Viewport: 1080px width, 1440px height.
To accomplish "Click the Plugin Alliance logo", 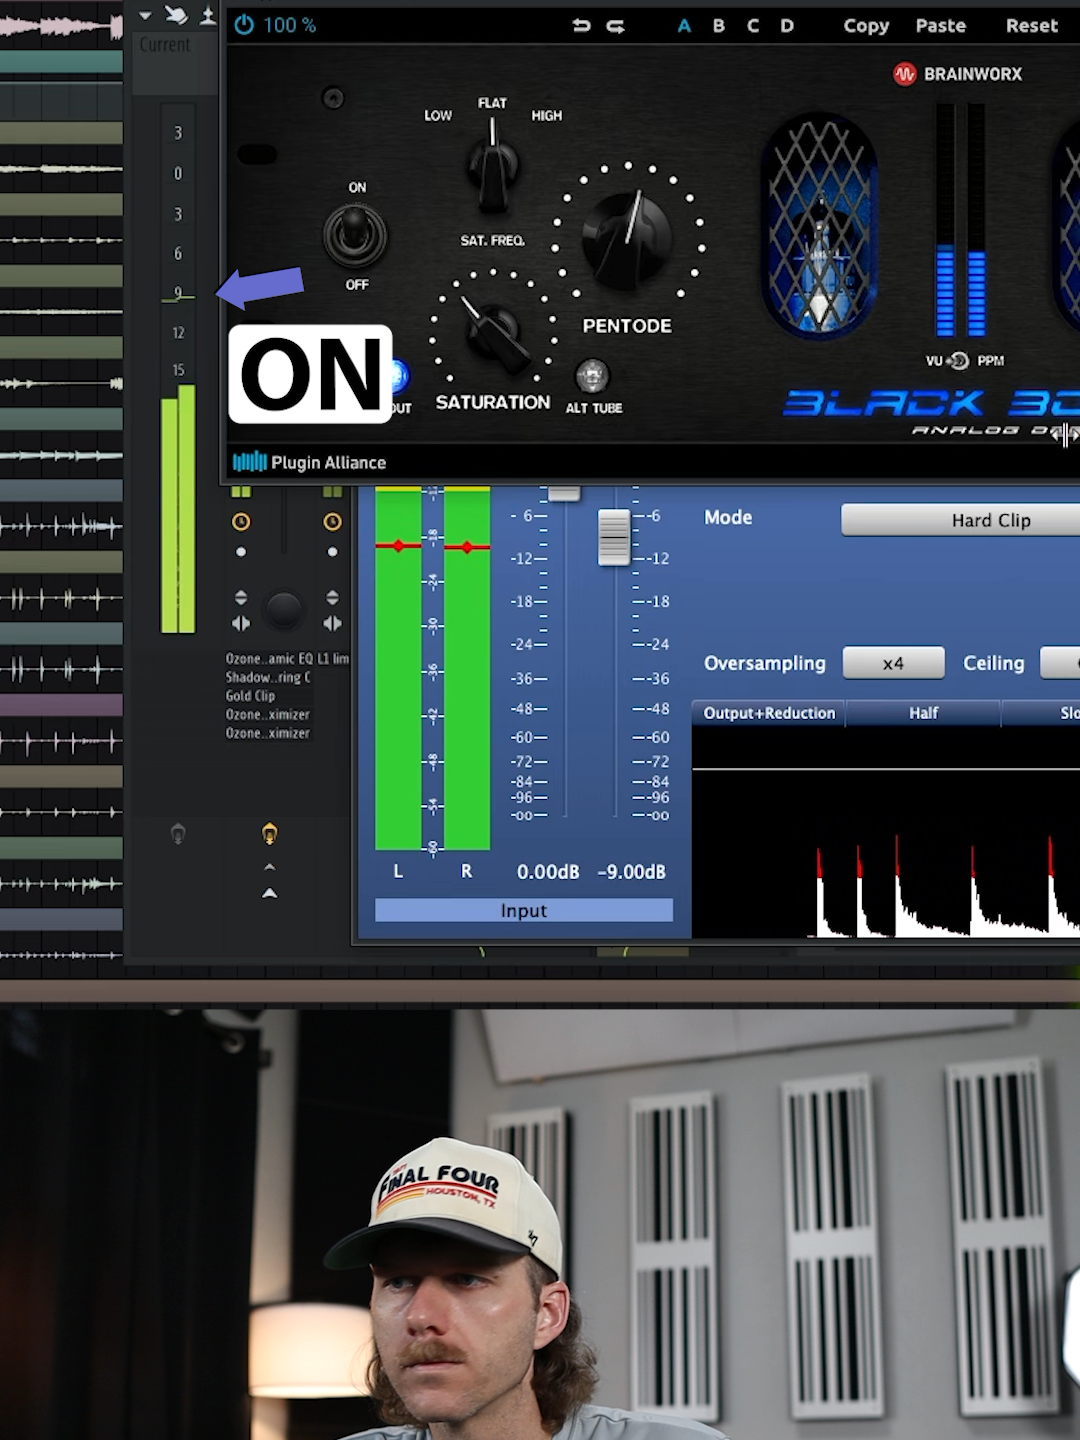I will (x=309, y=462).
